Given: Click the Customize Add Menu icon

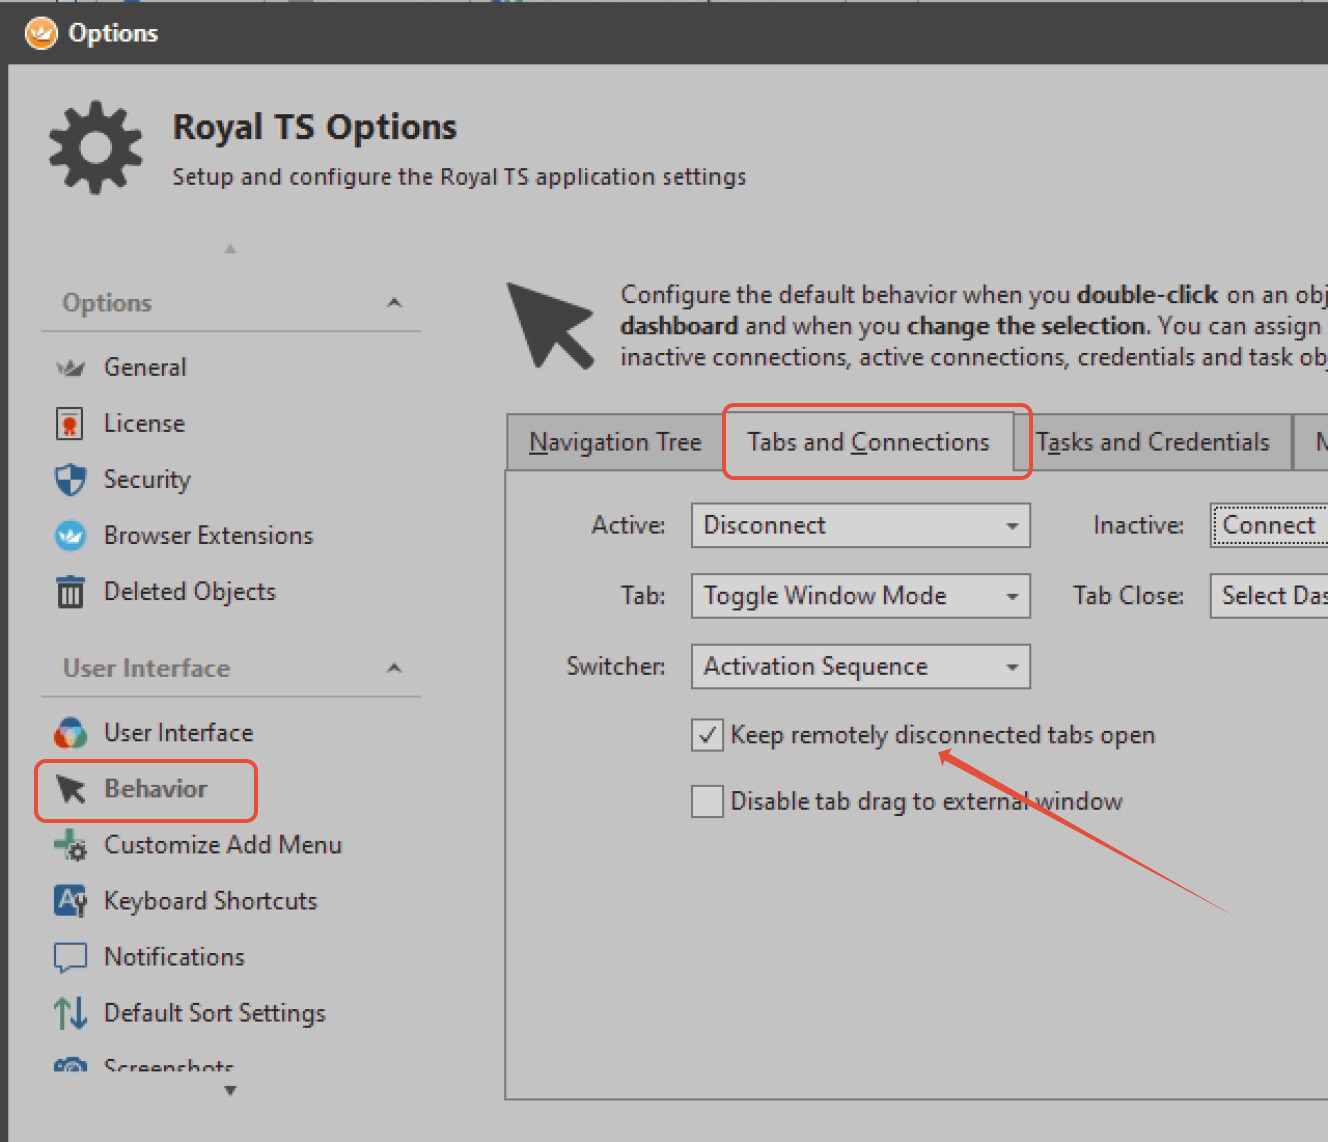Looking at the screenshot, I should click(70, 845).
